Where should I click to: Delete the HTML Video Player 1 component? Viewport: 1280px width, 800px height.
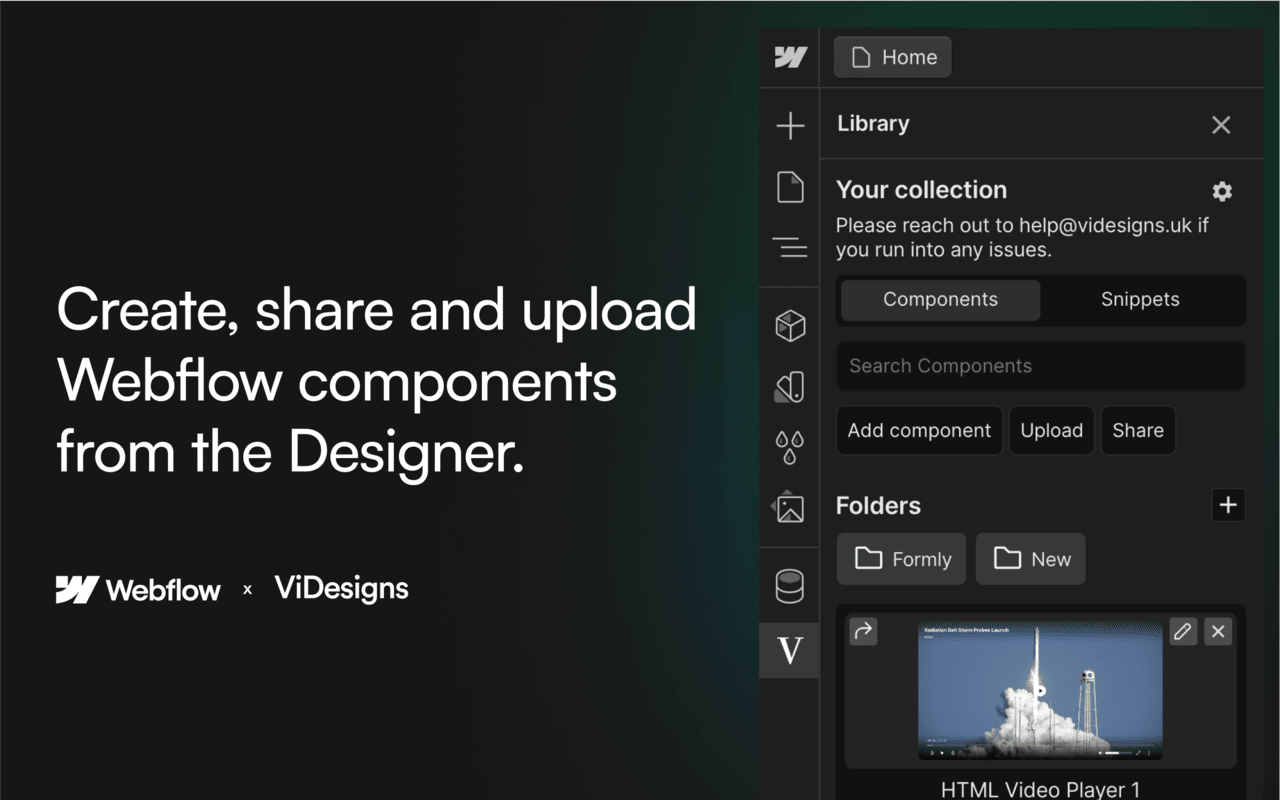pyautogui.click(x=1218, y=631)
